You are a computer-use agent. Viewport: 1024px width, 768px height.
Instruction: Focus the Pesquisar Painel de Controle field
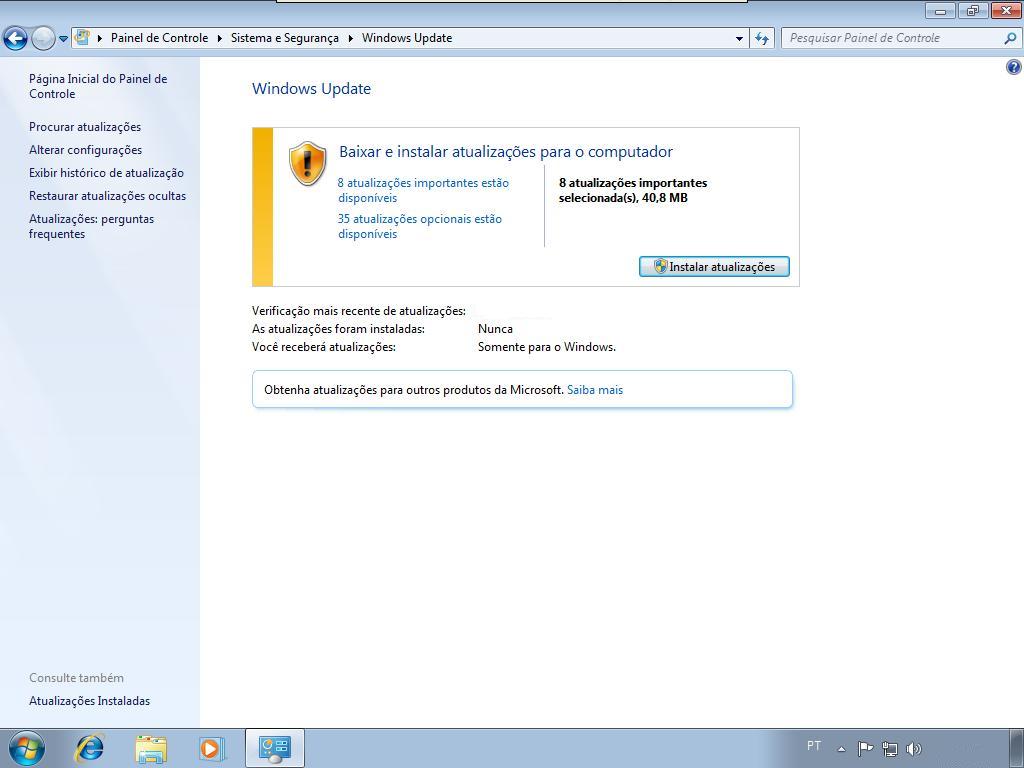coord(895,39)
